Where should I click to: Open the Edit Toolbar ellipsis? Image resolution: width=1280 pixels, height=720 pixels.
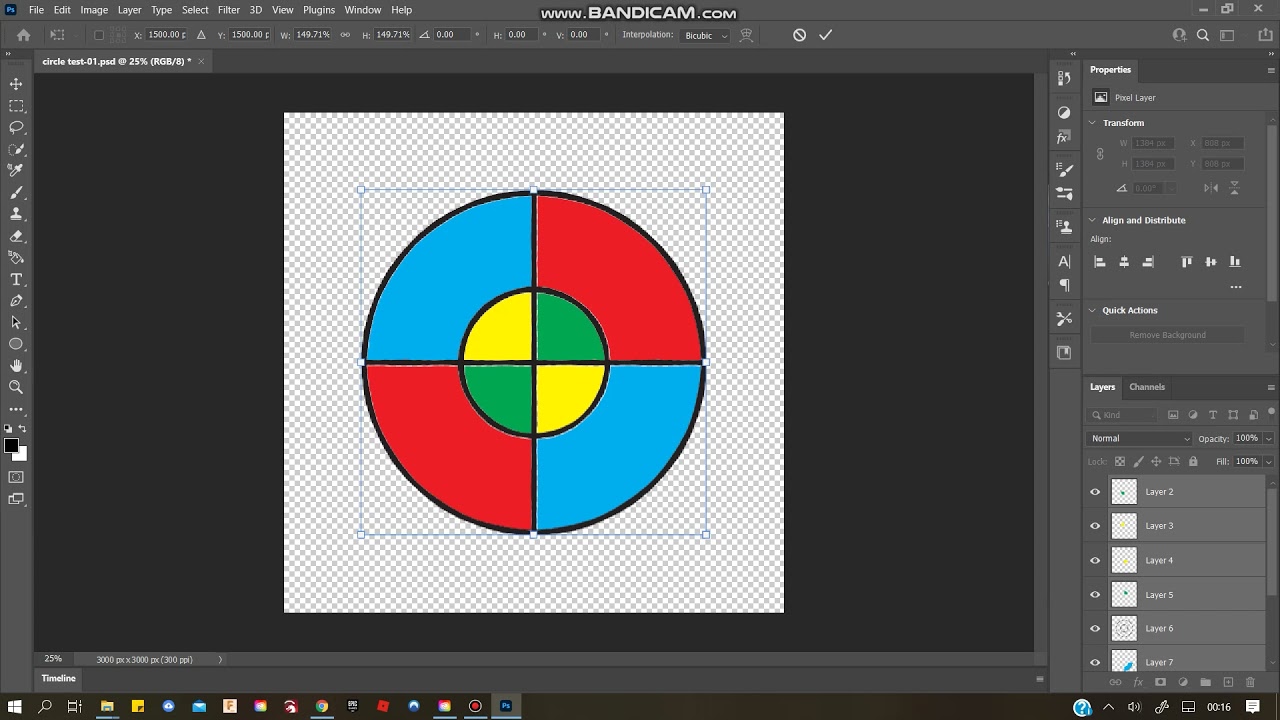16,409
